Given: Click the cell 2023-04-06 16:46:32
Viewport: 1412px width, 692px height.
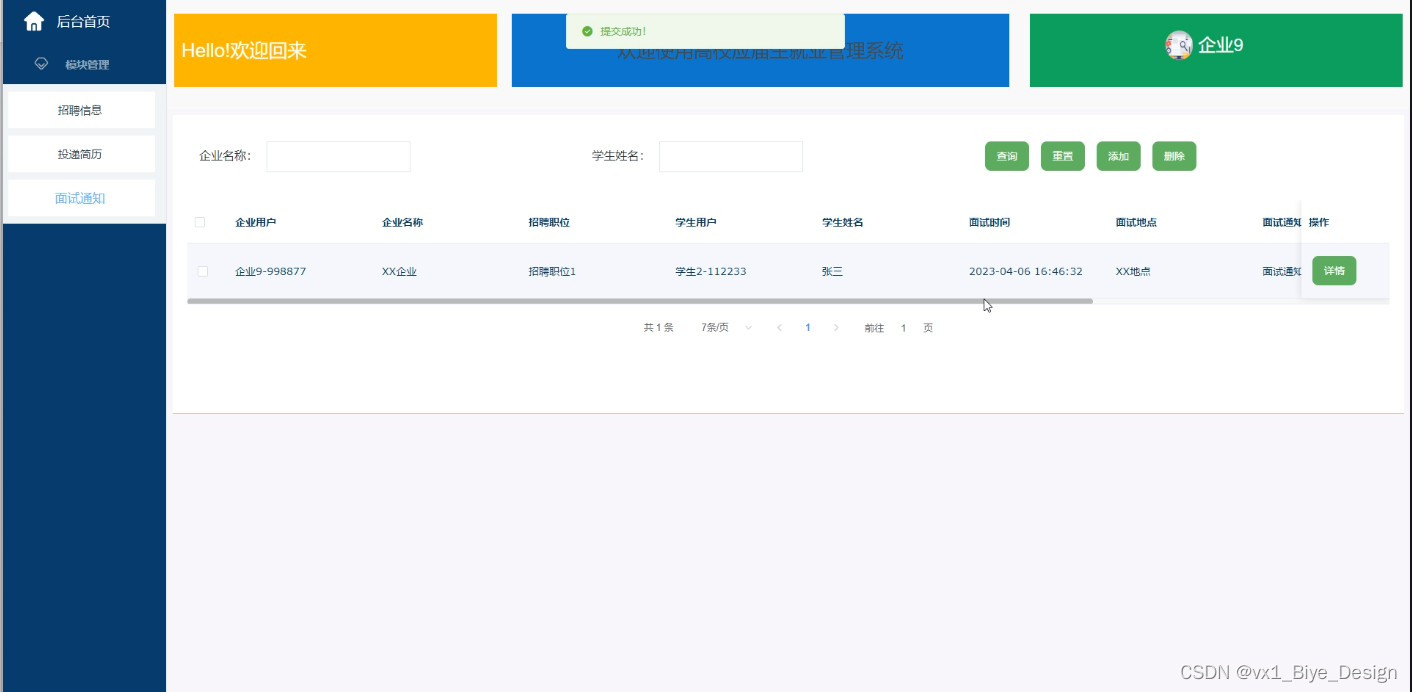Looking at the screenshot, I should 1026,271.
